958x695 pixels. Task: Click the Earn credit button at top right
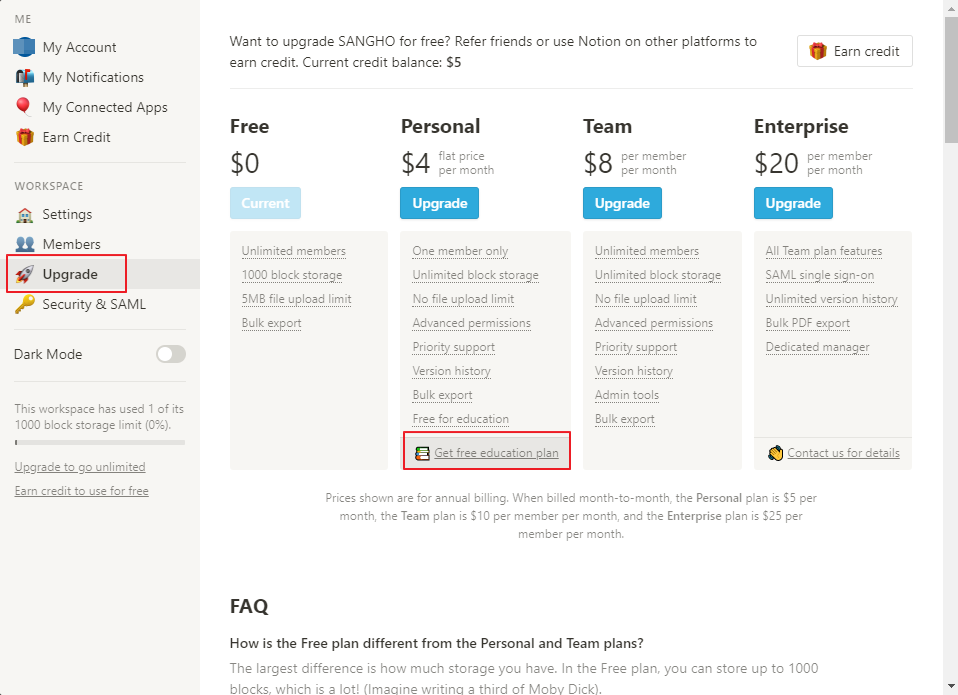point(855,51)
